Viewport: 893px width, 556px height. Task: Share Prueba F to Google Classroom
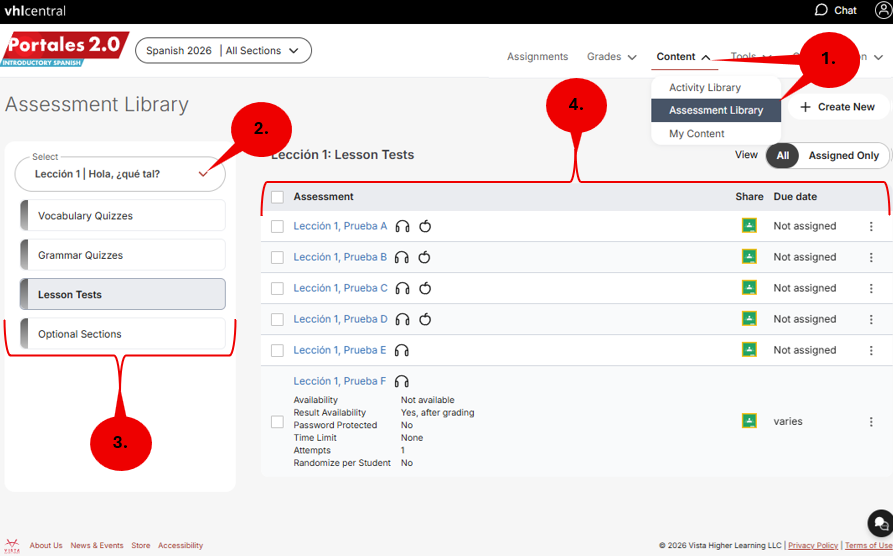[749, 421]
